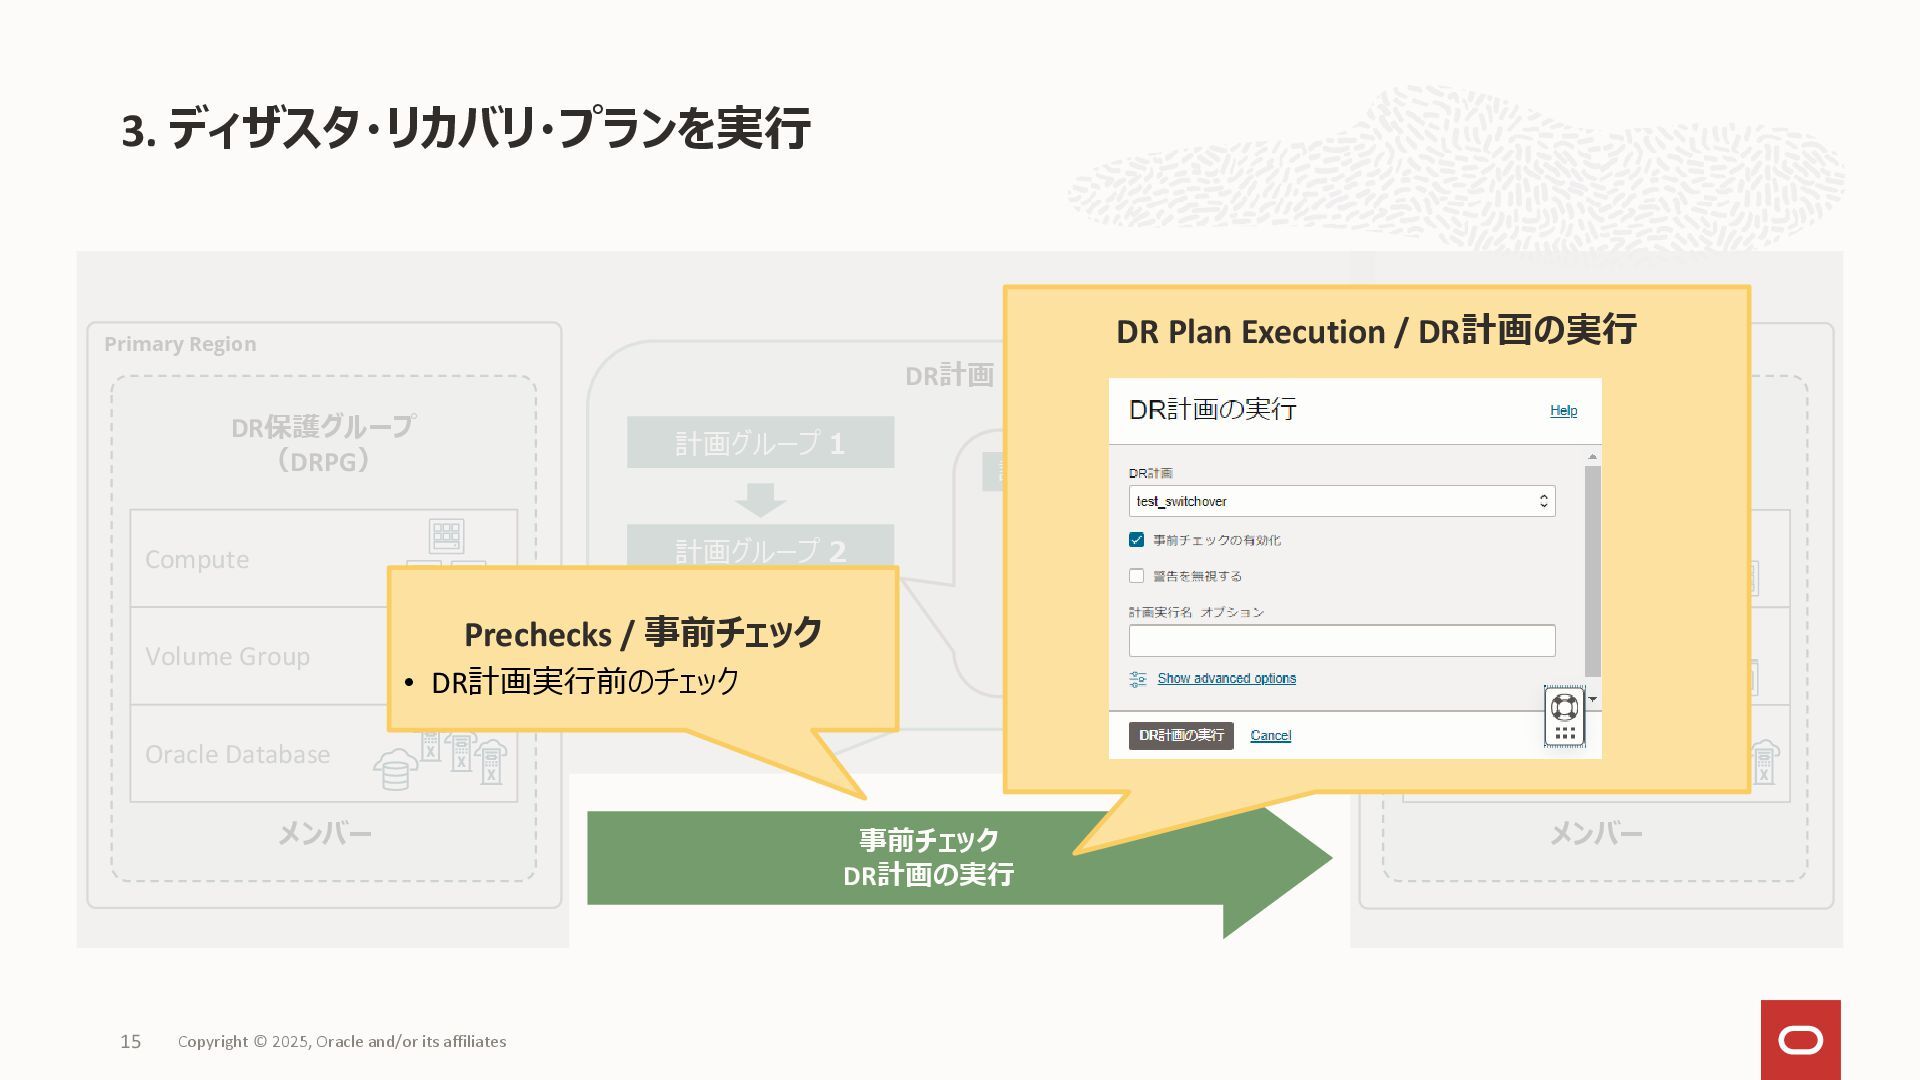The image size is (1920, 1080).
Task: Open the Help link in dialog header
Action: click(x=1563, y=411)
